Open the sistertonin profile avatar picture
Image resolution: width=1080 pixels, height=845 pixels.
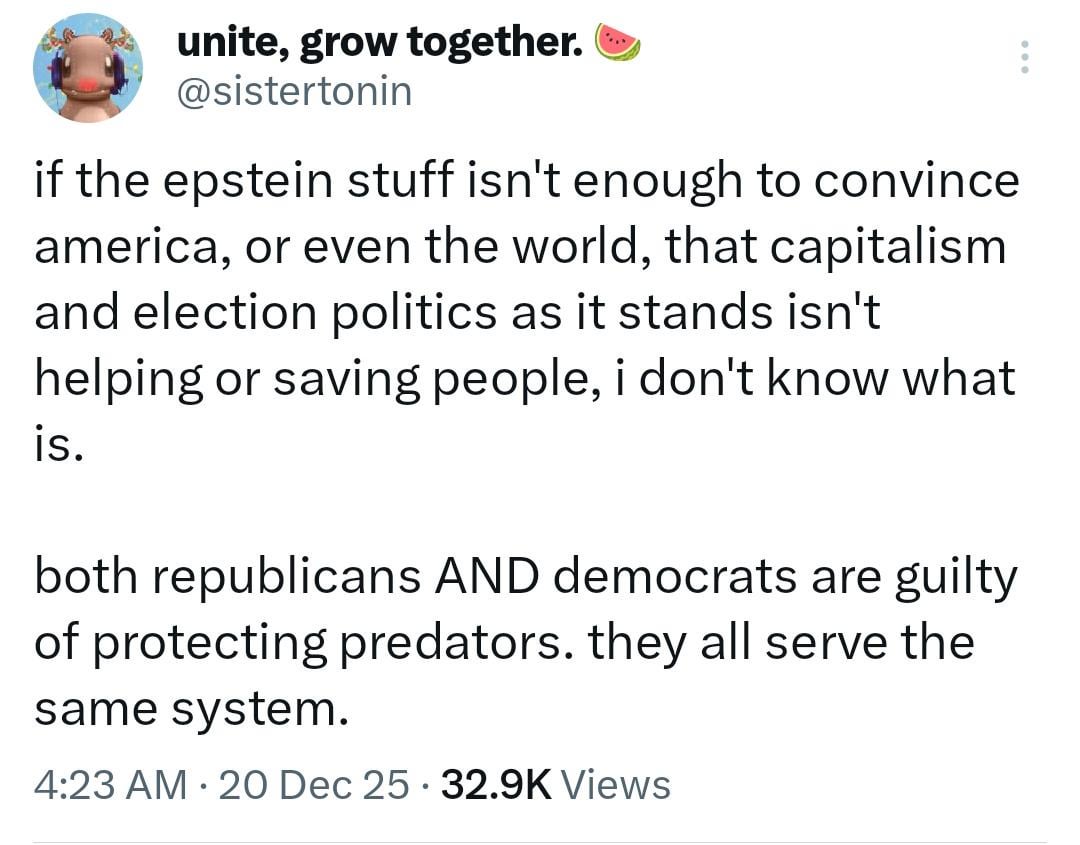coord(88,68)
